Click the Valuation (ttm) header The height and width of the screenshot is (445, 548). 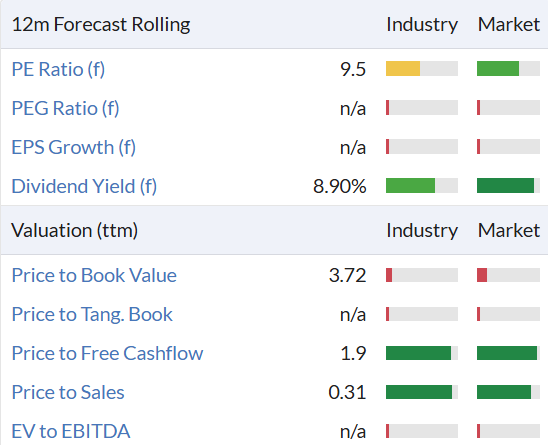pyautogui.click(x=74, y=231)
